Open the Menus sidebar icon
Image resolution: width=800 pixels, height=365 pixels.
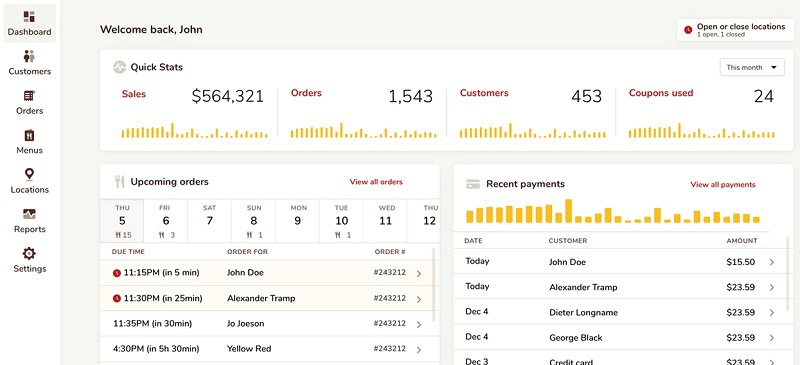point(29,135)
